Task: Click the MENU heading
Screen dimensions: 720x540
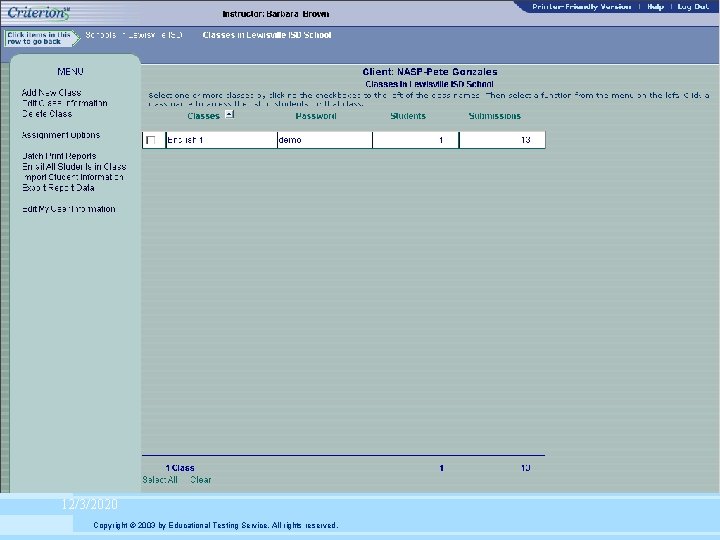Action: (x=70, y=72)
